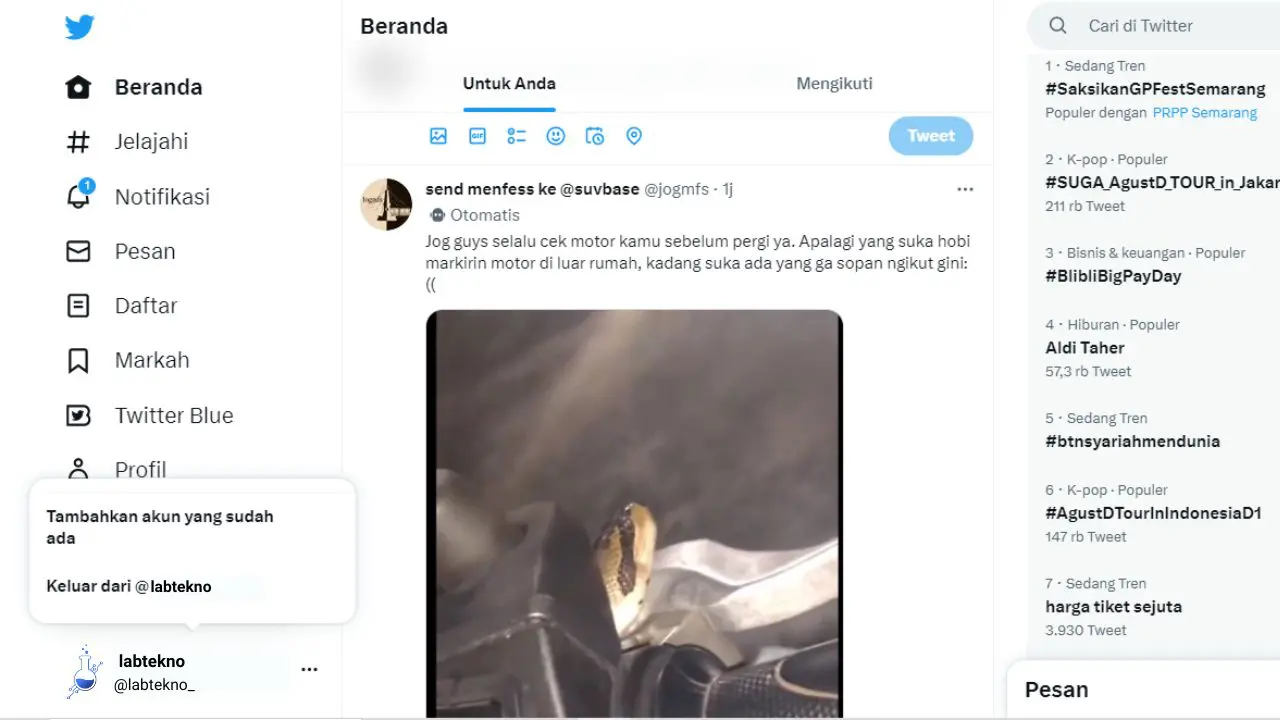Open the labtekno account menu dots
Viewport: 1280px width, 720px height.
310,670
